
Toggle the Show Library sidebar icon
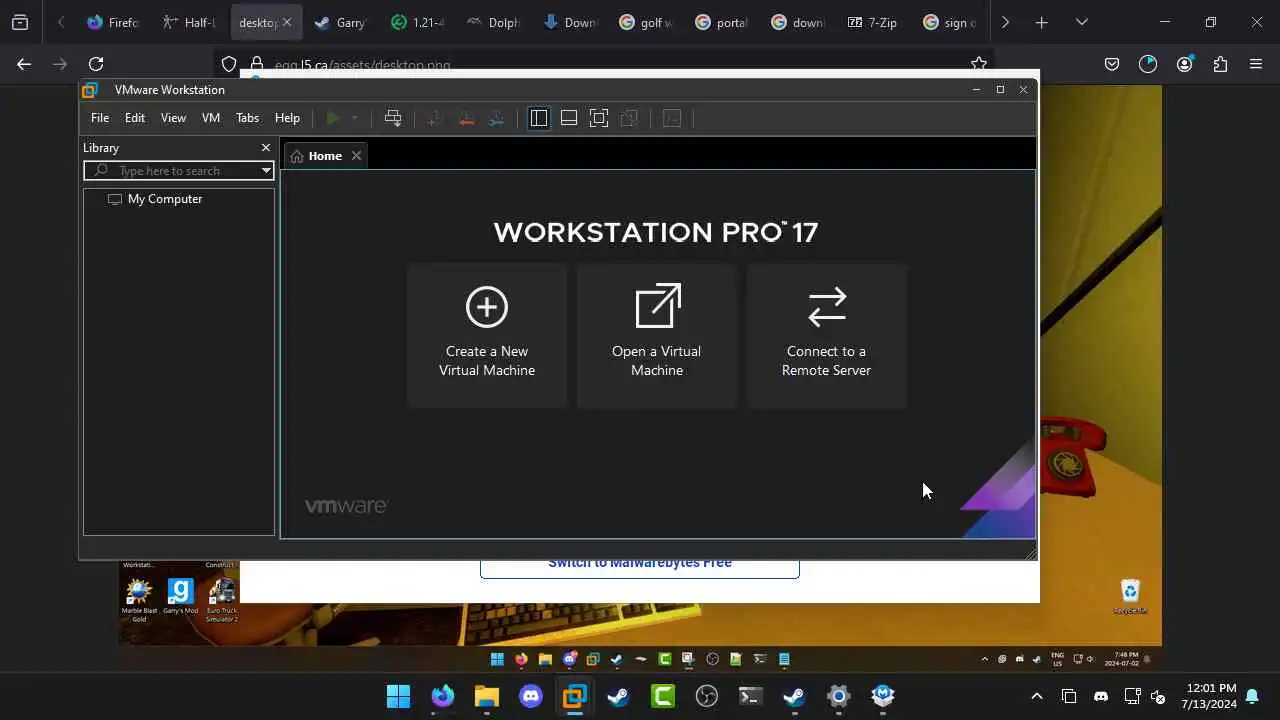tap(539, 118)
